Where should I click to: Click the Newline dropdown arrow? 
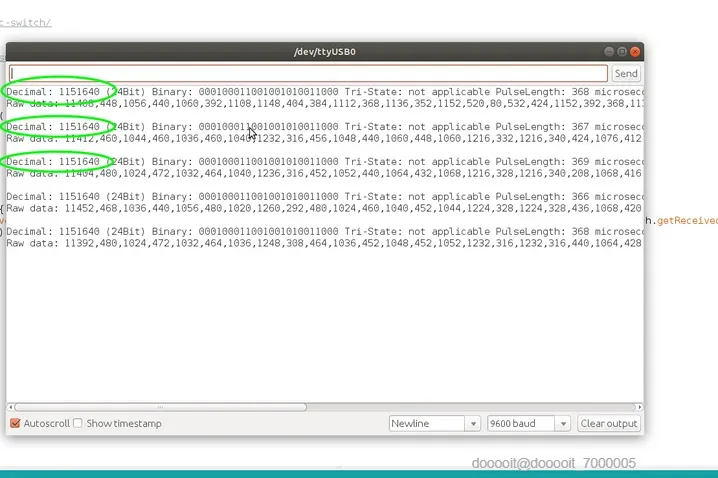coord(473,424)
